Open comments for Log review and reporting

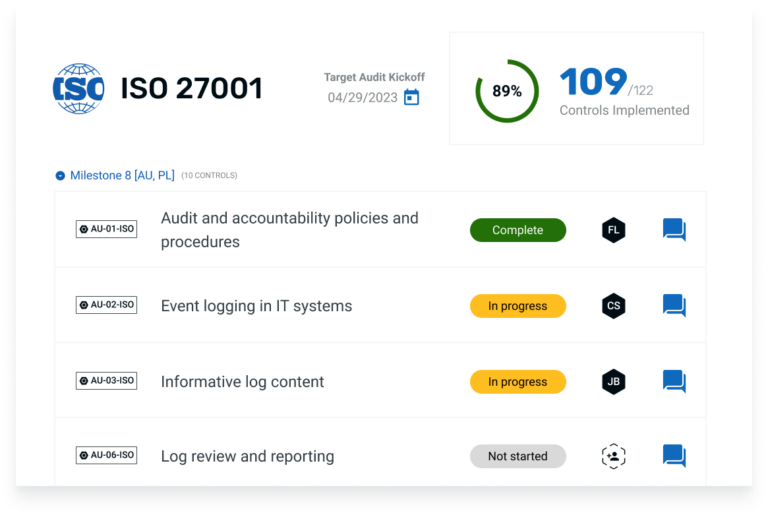[674, 456]
